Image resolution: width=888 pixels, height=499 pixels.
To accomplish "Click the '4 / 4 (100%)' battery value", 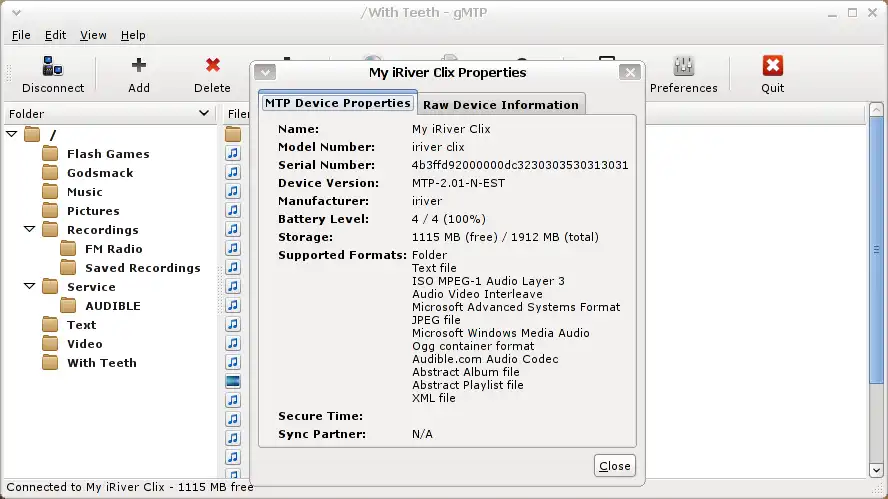I will click(449, 219).
